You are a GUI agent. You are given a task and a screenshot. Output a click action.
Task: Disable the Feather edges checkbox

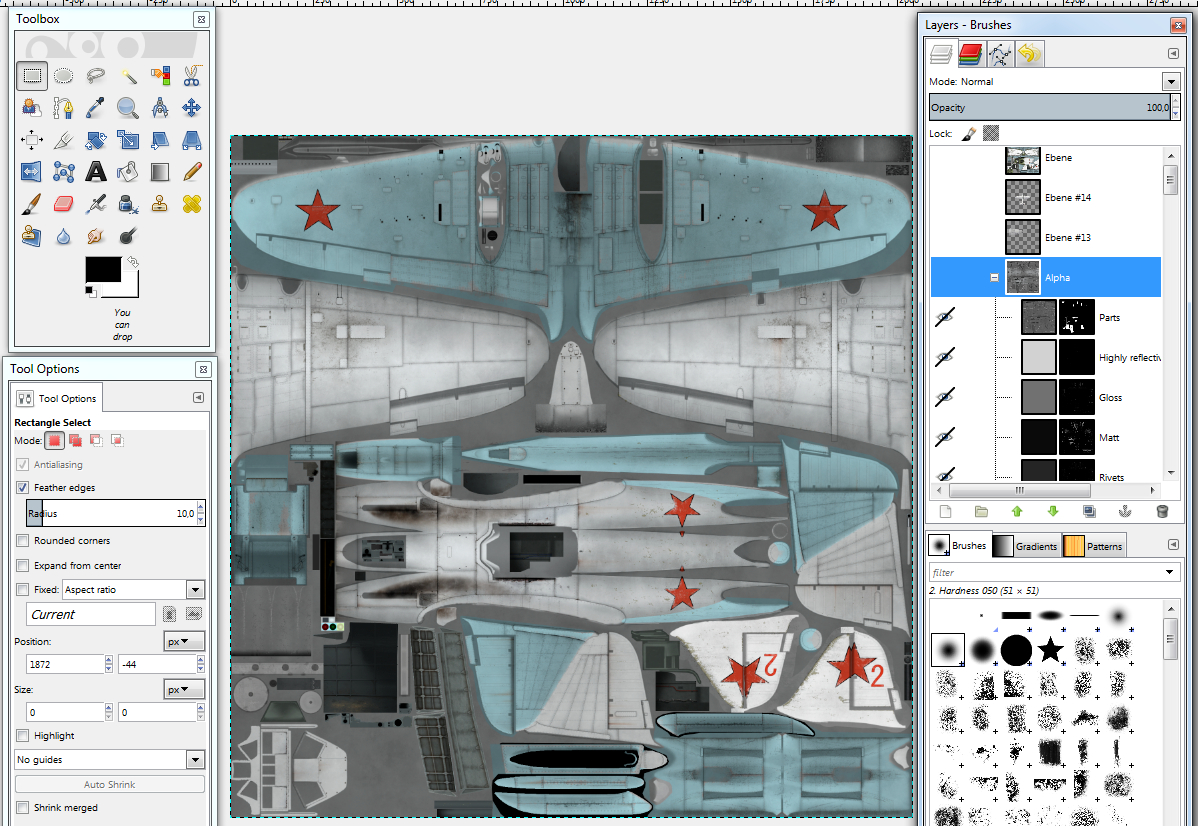[22, 488]
